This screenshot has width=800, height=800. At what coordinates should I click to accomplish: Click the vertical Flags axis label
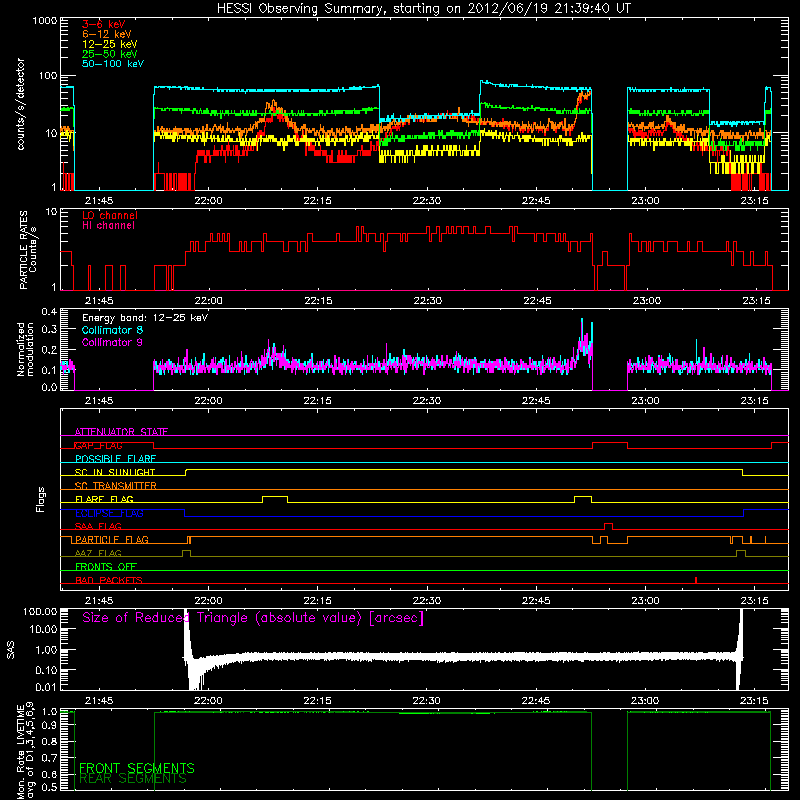click(41, 499)
